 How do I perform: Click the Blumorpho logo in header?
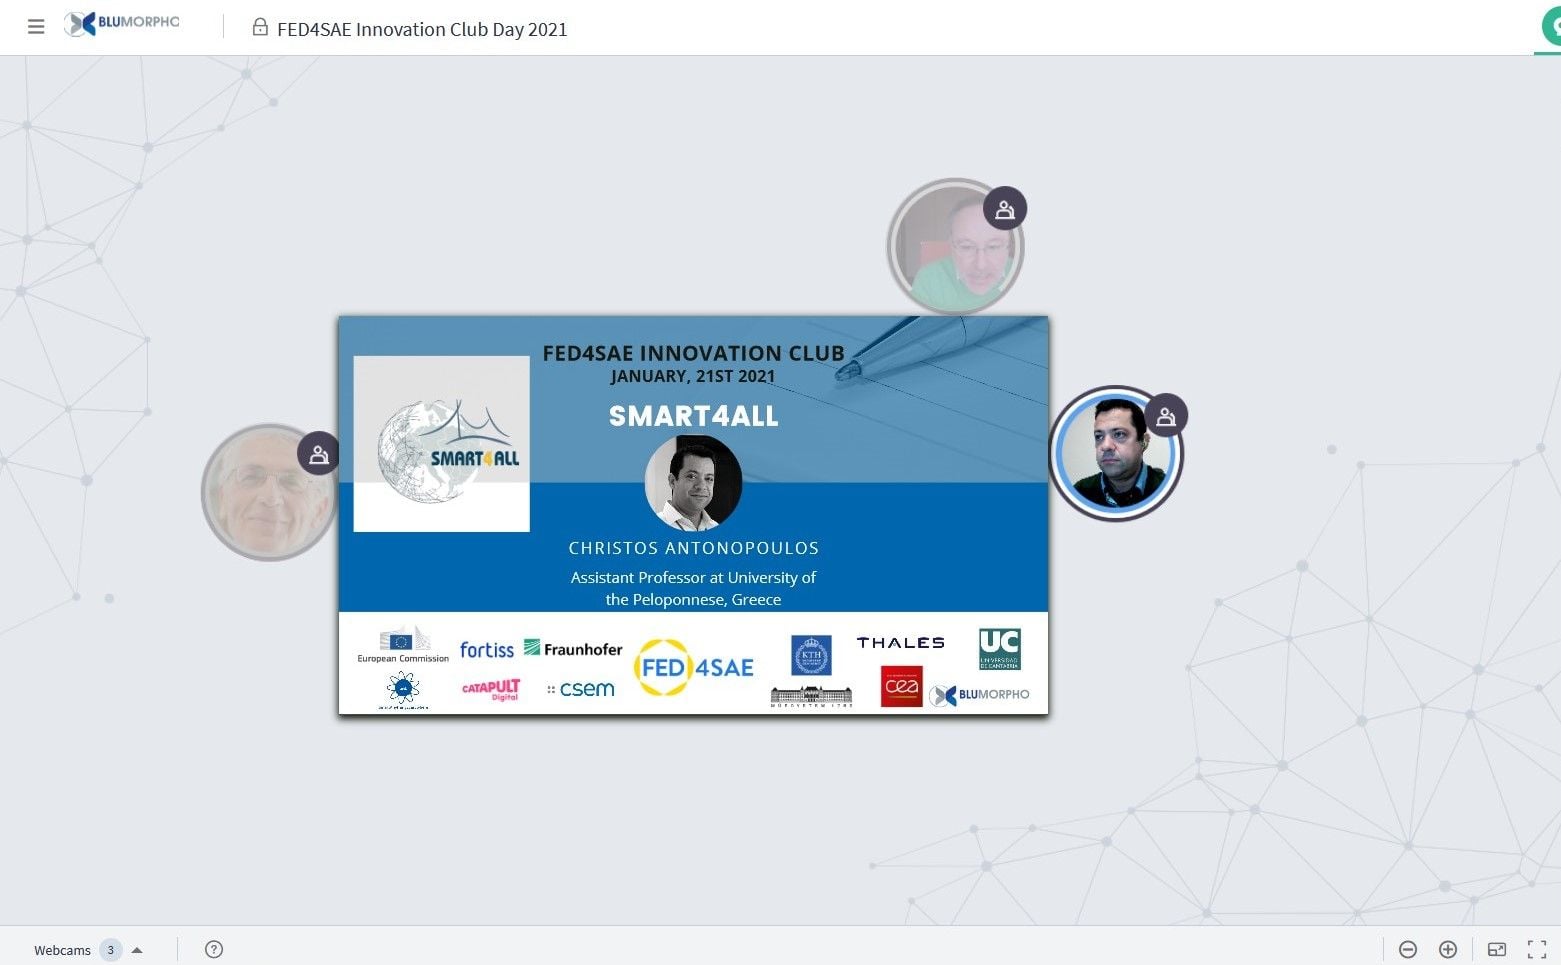pos(122,23)
